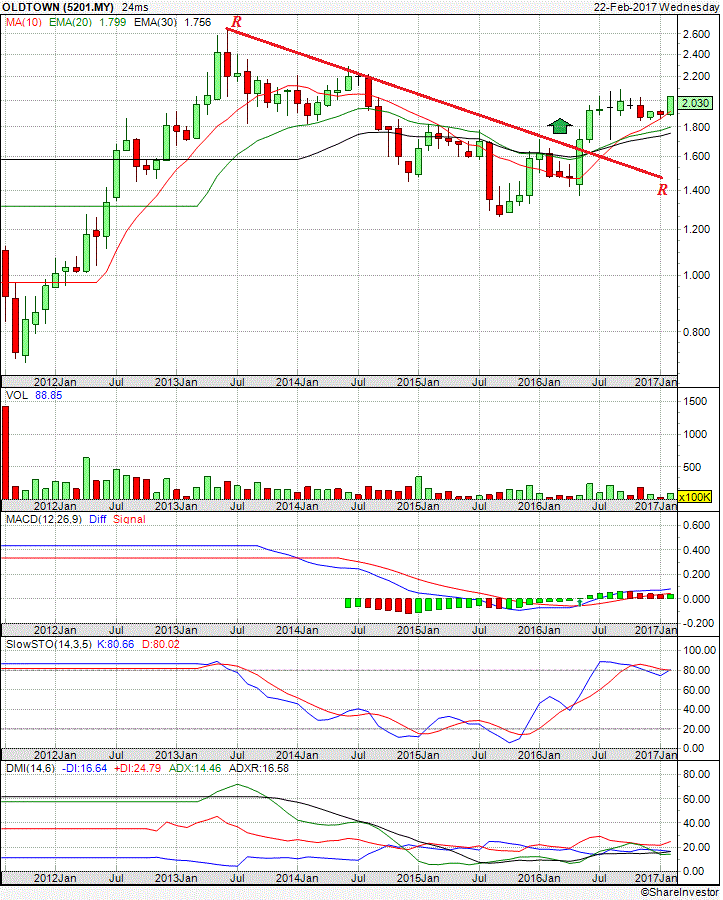Click 2016Jan on the MACD panel time axis
Viewport: 723px width, 900px height.
point(539,630)
